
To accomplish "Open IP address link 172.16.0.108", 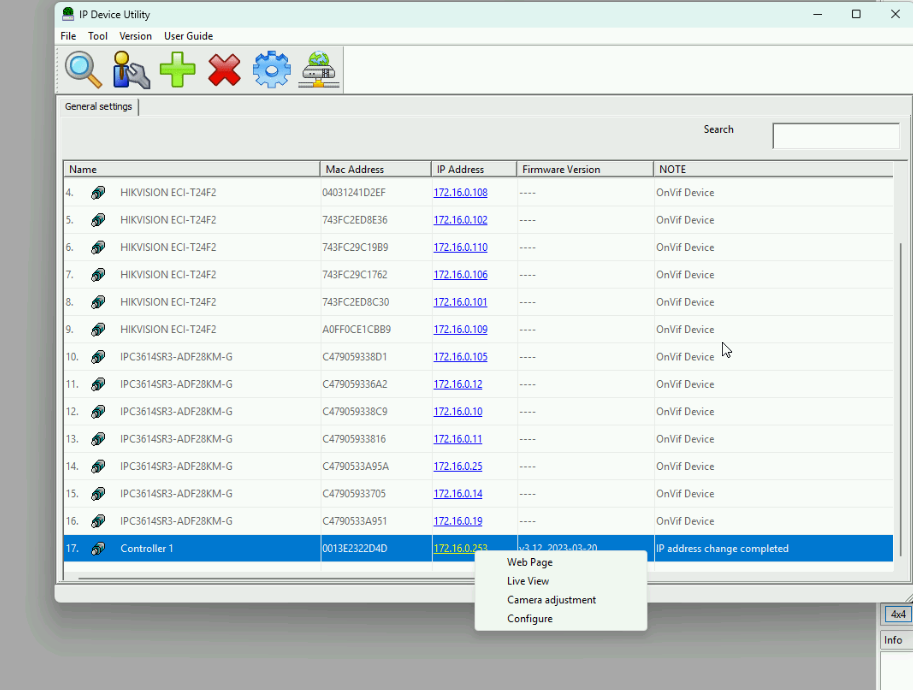I will [460, 193].
